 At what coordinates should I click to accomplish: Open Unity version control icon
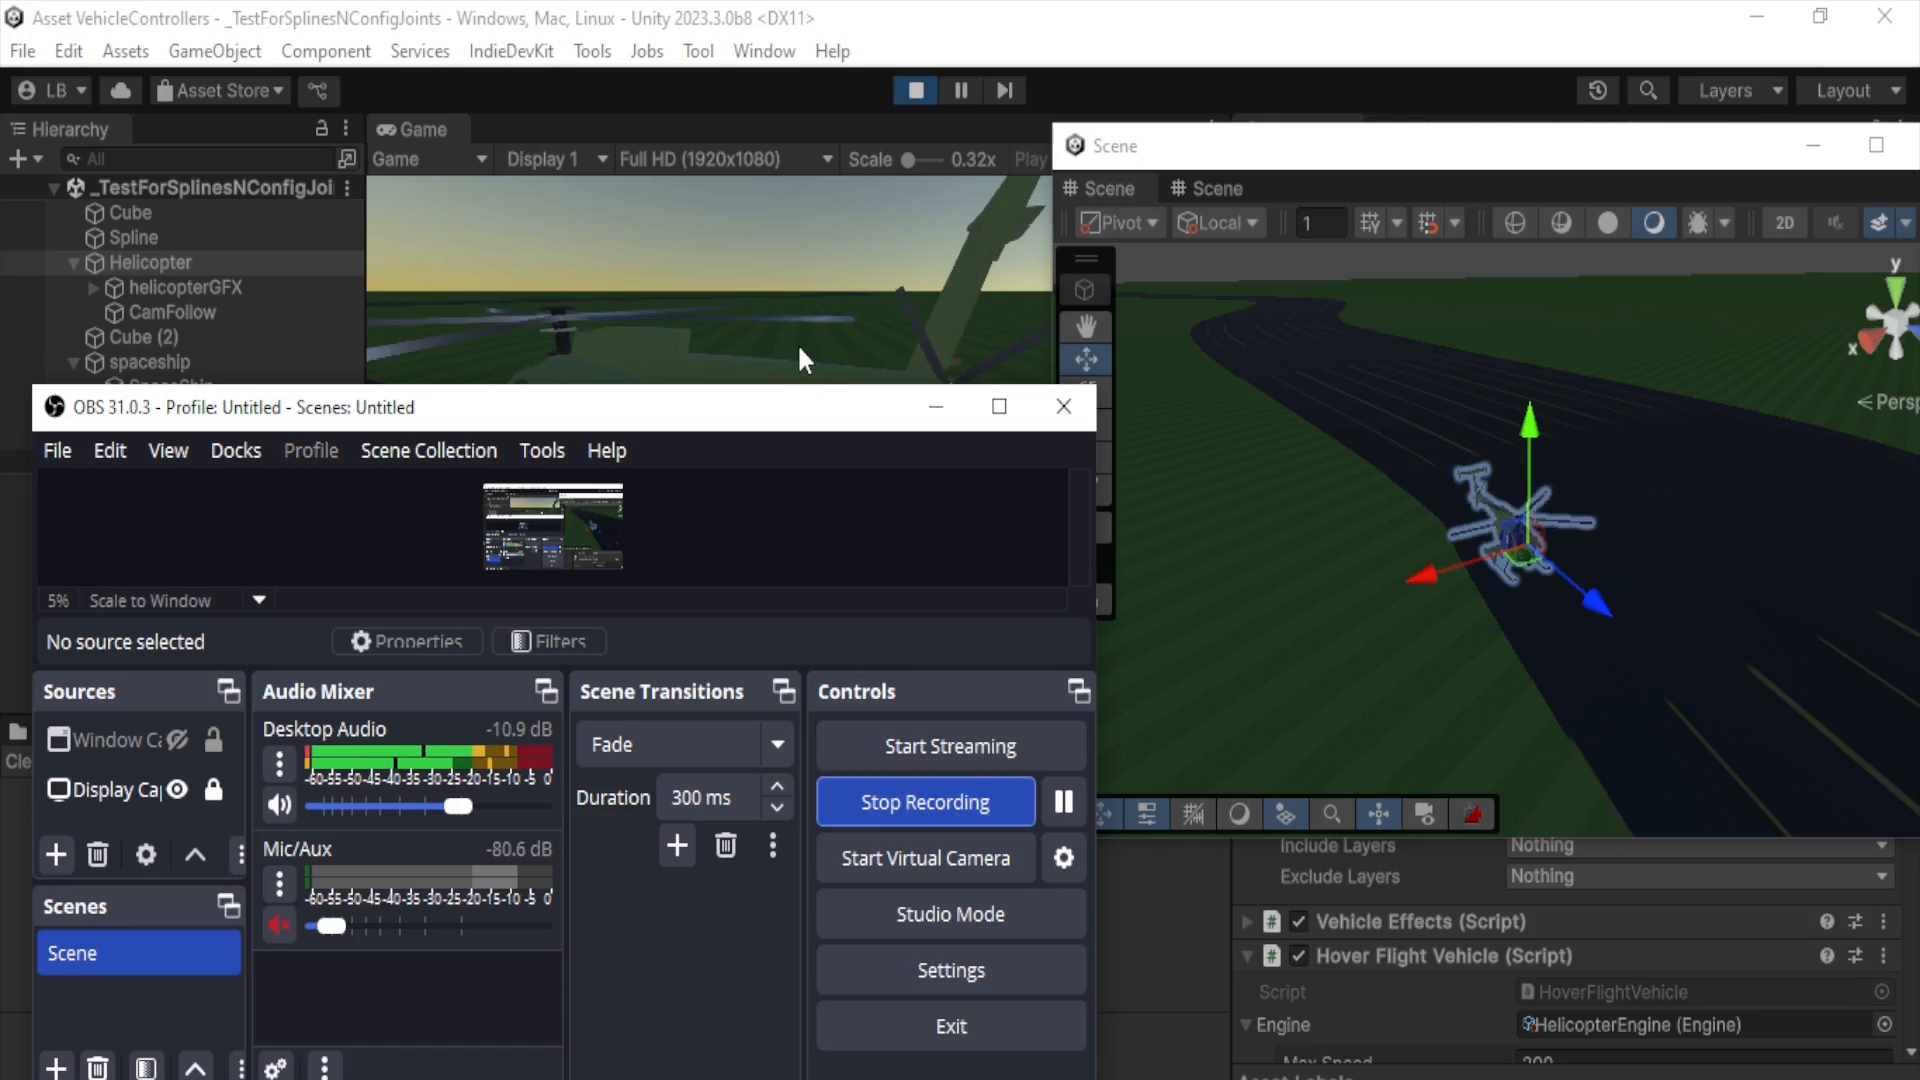click(x=318, y=91)
